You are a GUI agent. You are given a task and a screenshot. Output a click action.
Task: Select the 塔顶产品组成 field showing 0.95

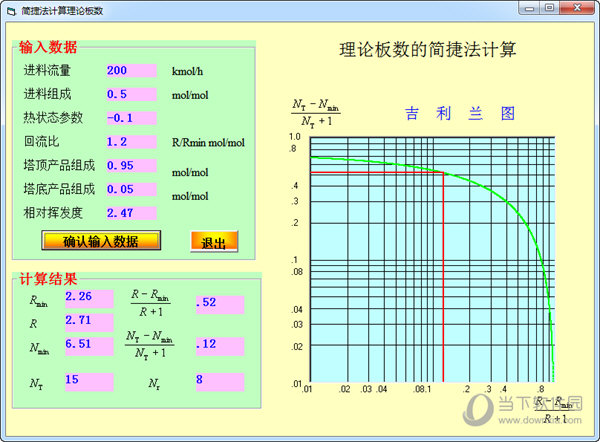(x=132, y=166)
